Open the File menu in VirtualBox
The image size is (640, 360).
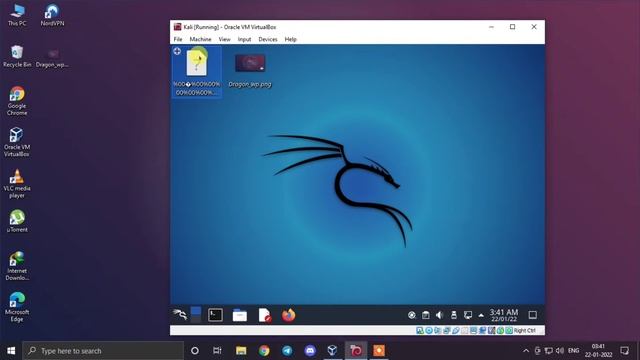click(x=178, y=39)
